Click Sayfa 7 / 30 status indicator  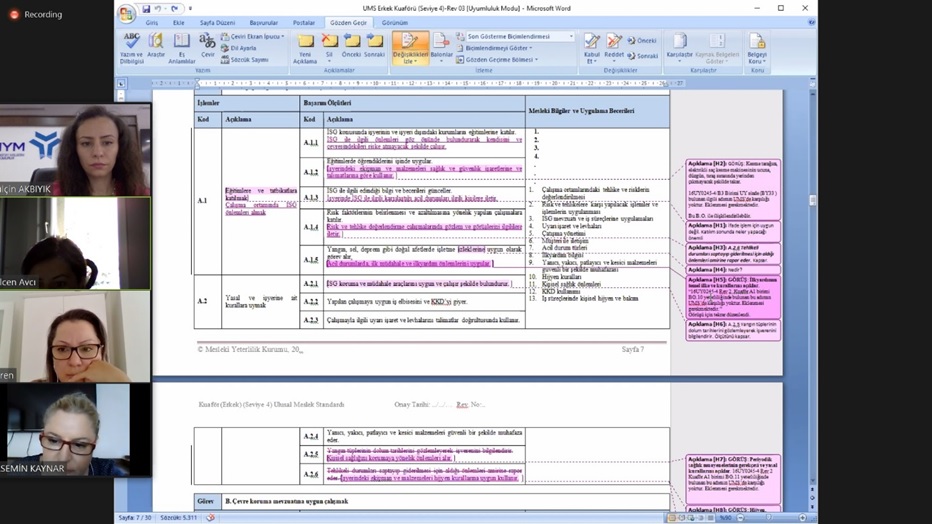tap(134, 517)
